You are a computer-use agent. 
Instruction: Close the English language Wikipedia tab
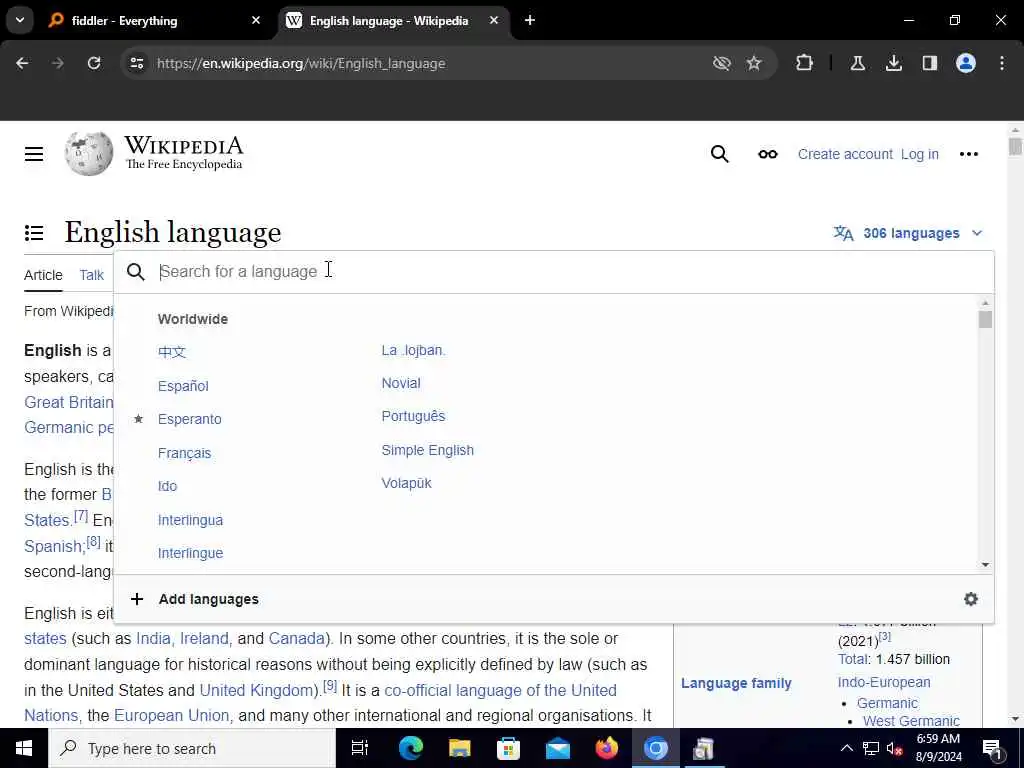[494, 20]
